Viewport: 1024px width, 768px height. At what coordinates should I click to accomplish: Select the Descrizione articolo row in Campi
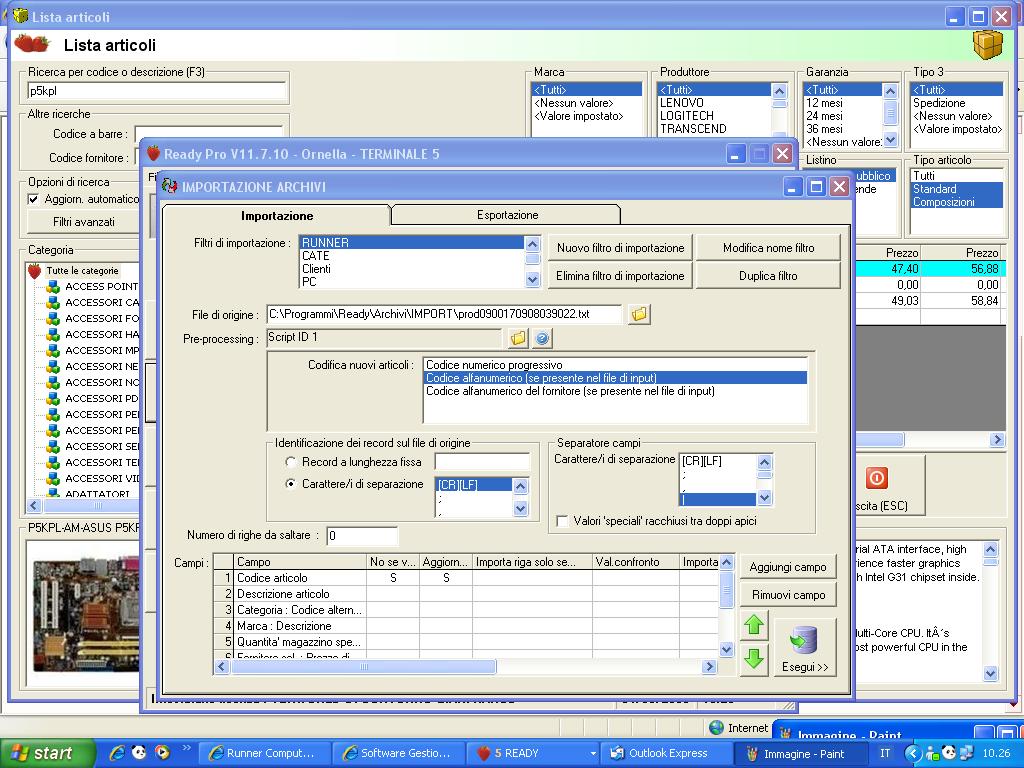click(466, 594)
